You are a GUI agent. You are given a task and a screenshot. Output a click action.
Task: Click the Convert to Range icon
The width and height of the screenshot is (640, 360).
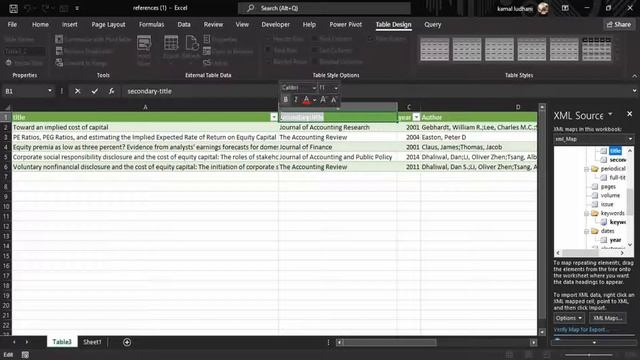coord(59,63)
